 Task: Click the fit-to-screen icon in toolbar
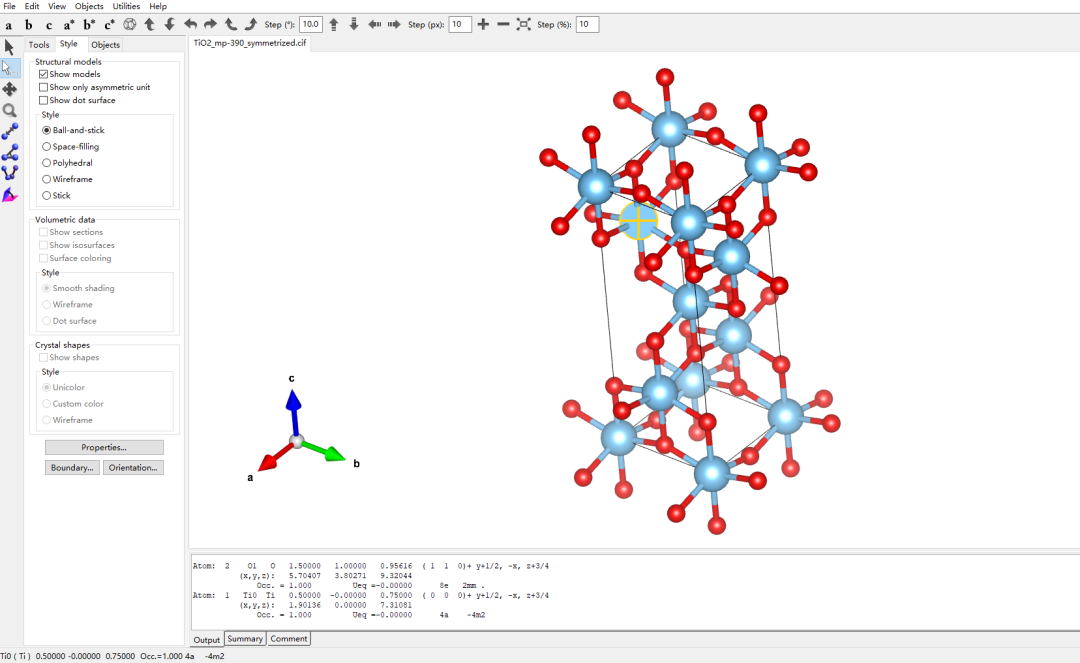(x=523, y=24)
